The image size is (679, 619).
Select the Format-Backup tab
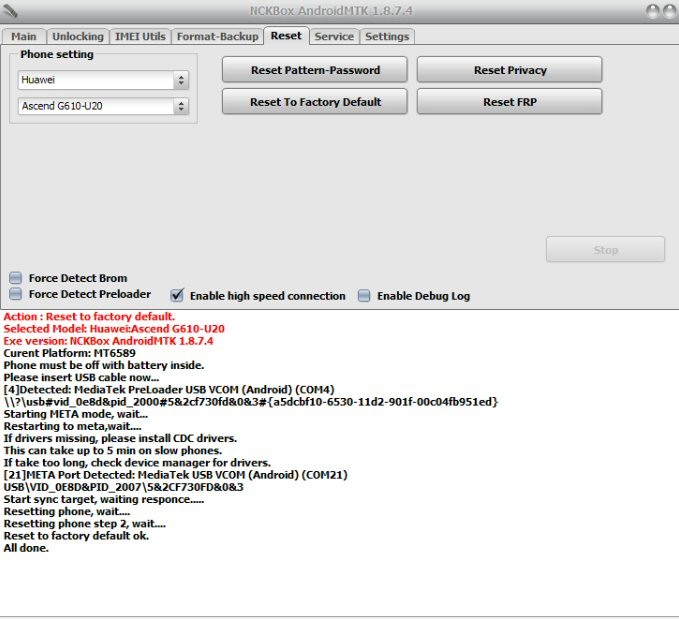pos(218,36)
